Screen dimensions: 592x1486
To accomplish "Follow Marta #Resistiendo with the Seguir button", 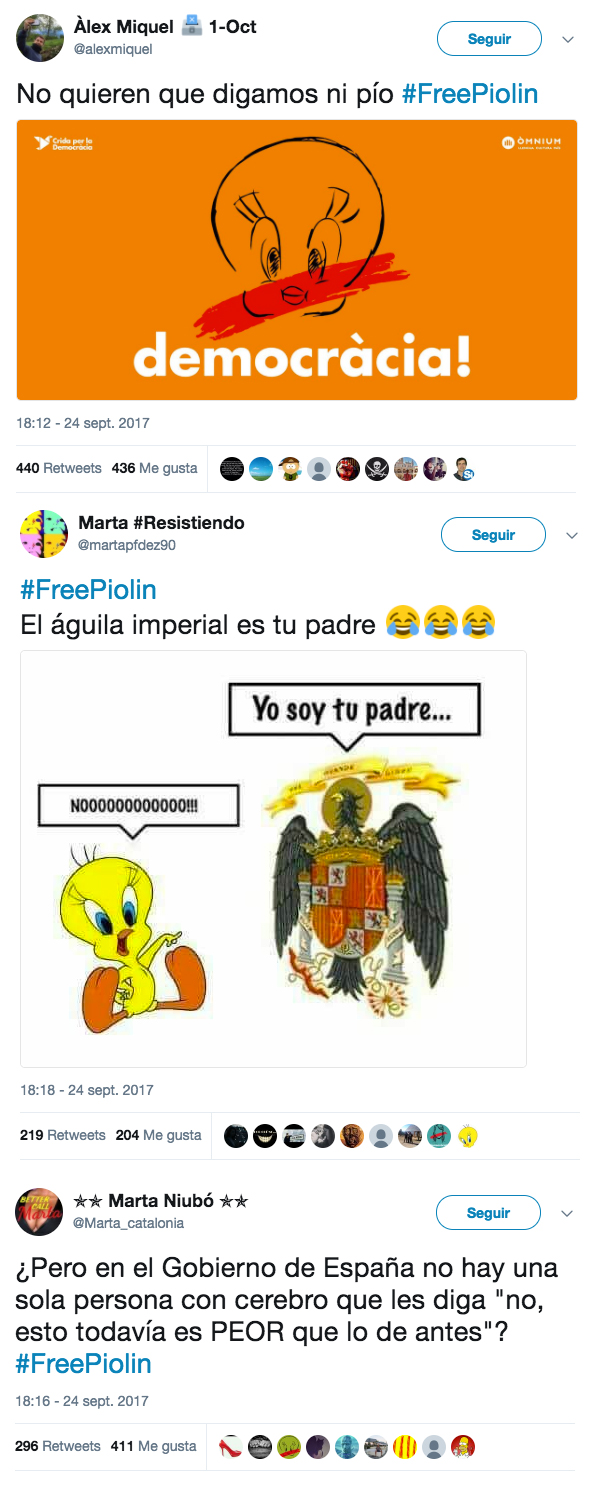I will click(x=493, y=535).
